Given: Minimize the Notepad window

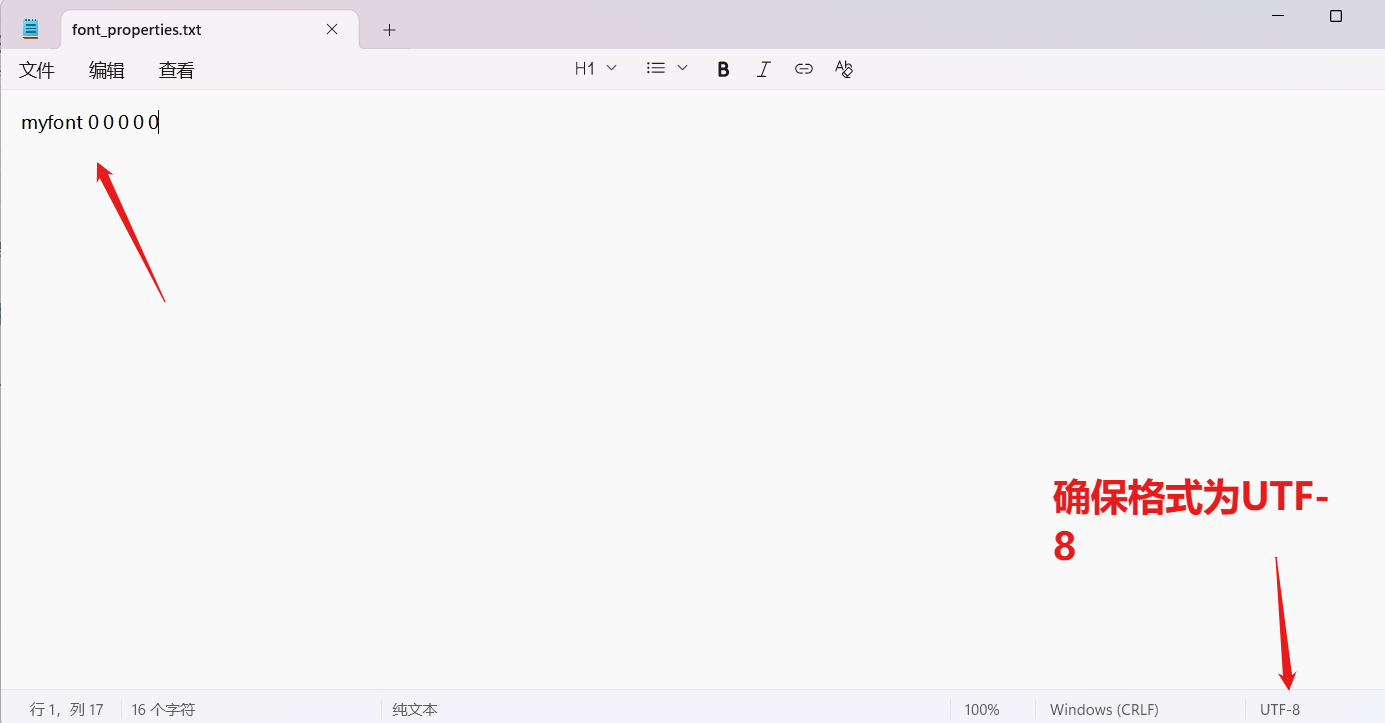Looking at the screenshot, I should click(x=1279, y=16).
